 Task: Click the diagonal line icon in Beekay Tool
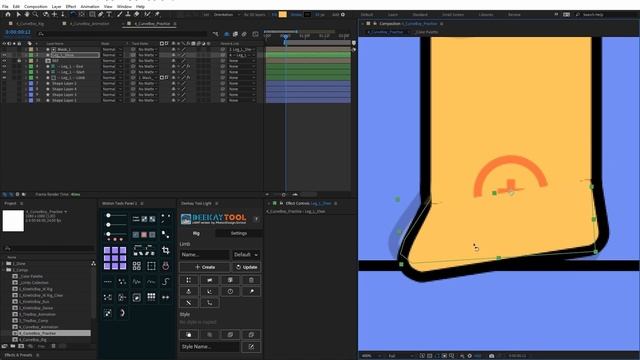pyautogui.click(x=189, y=303)
